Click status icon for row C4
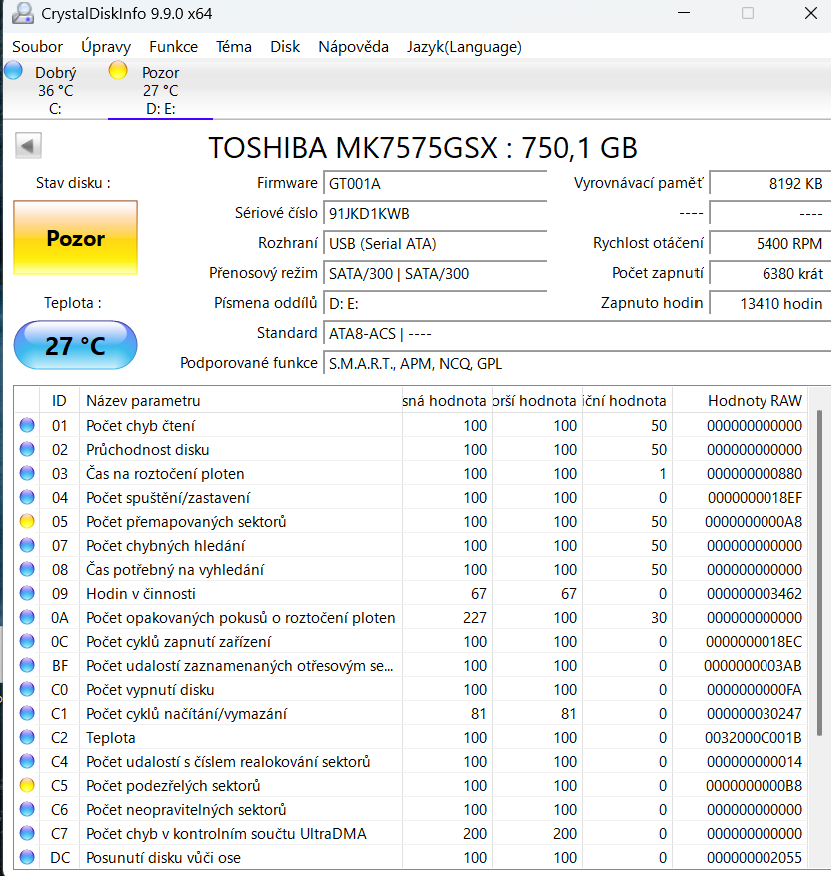Image resolution: width=831 pixels, height=876 pixels. [27, 761]
